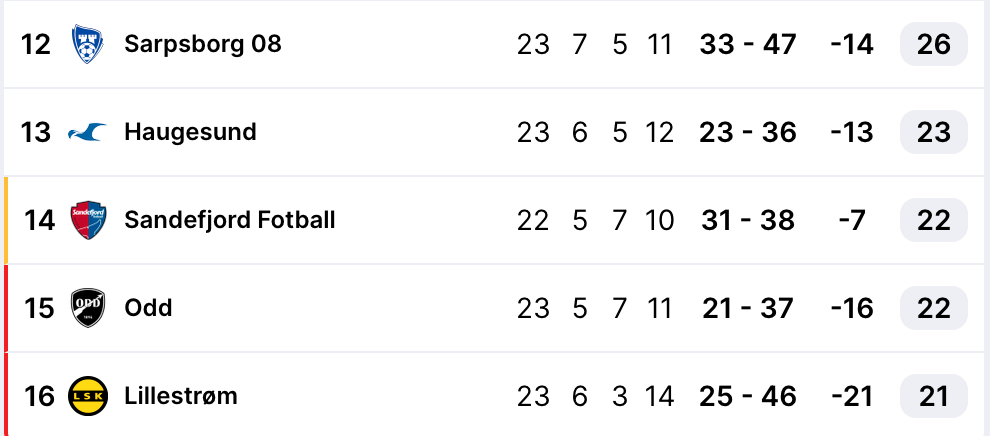Click the red relegation marker beside rank 16
Viewport: 990px width, 436px height.
point(6,396)
